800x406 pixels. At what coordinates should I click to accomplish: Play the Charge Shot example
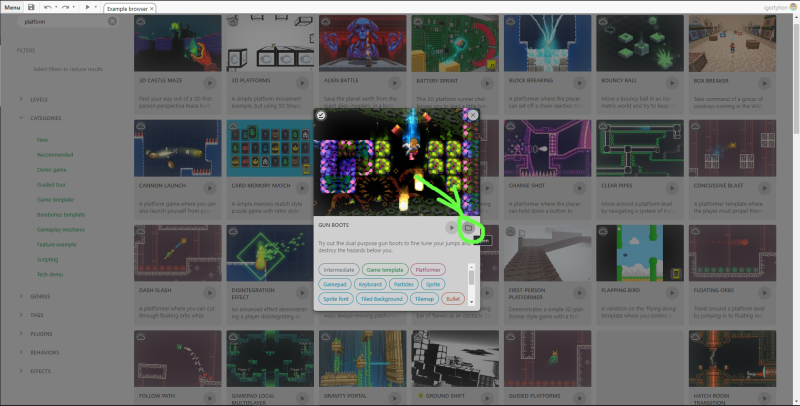(580, 188)
